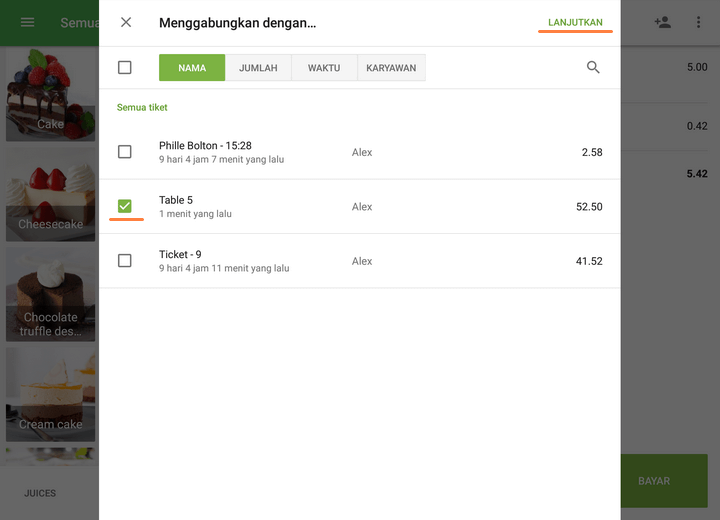Check the Phille Bolton ticket checkbox
Screen dimensions: 720x520
coord(125,152)
